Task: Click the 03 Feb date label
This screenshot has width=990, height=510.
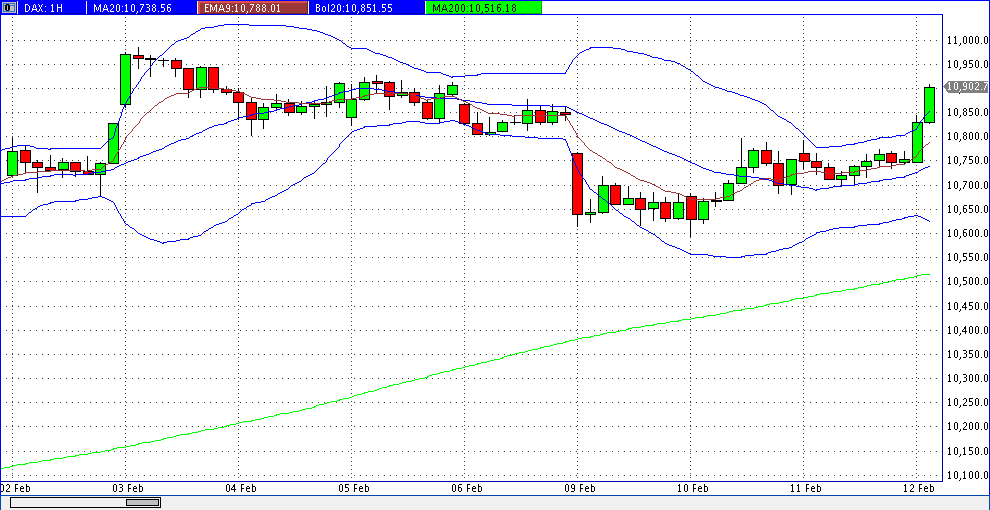Action: (x=129, y=489)
